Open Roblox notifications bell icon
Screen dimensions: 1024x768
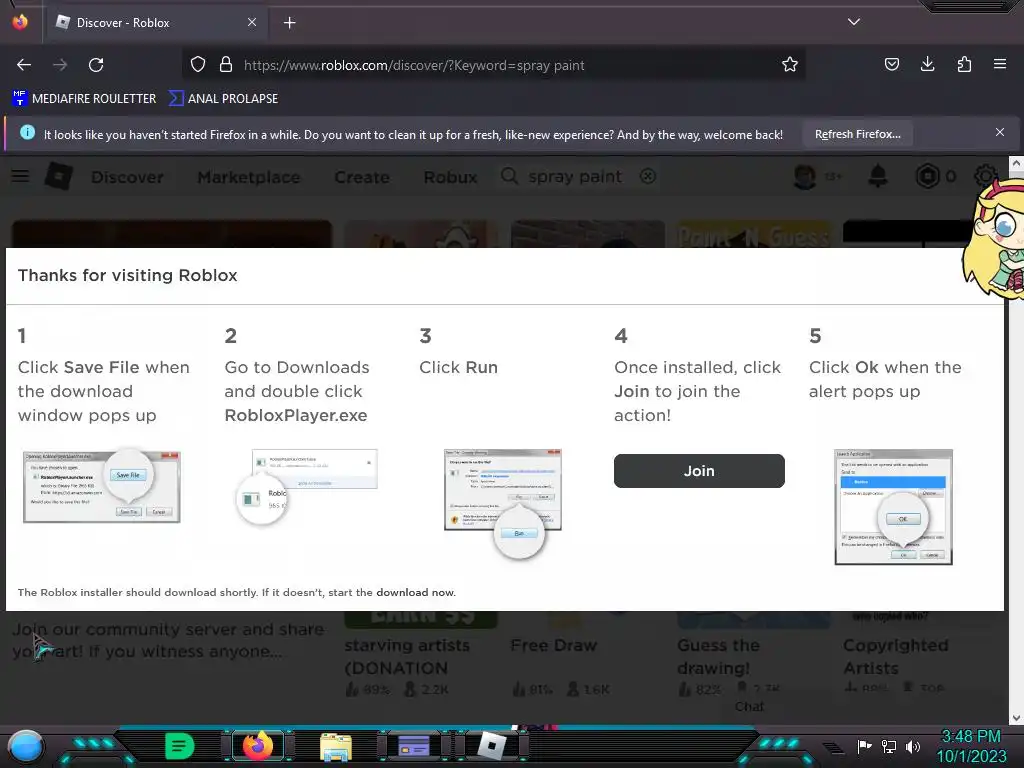(x=878, y=176)
